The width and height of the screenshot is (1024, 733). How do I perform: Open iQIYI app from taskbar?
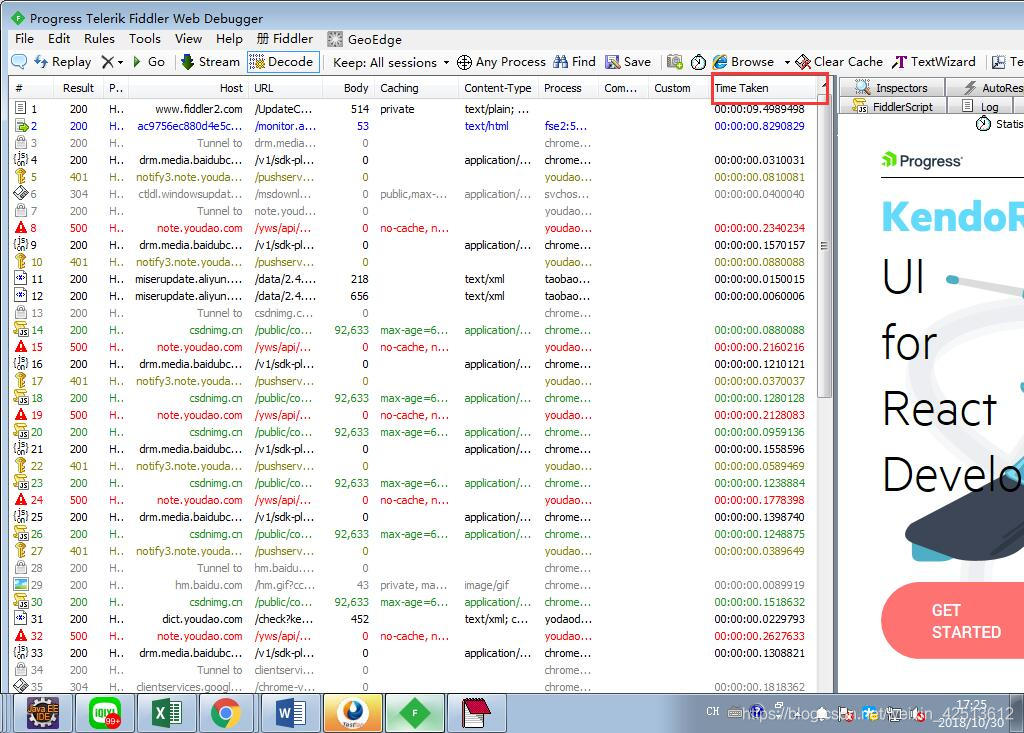[x=105, y=712]
